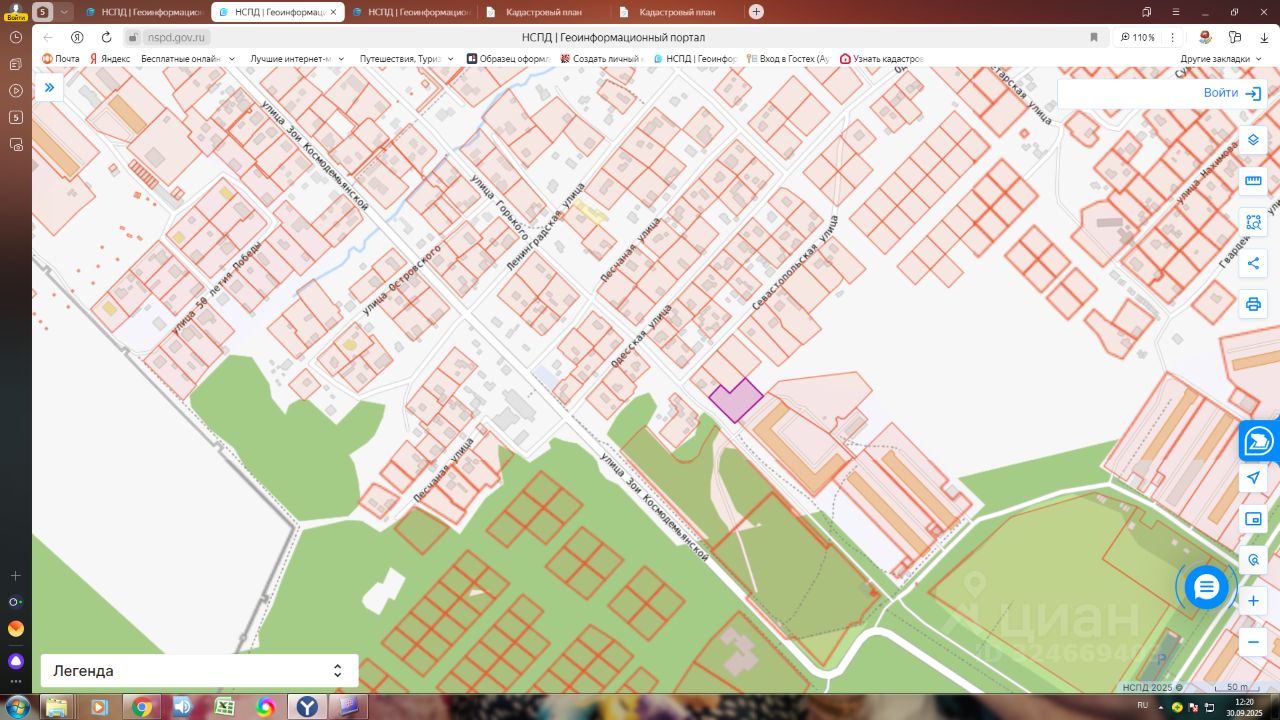Select the purple highlighted land parcel

[736, 400]
